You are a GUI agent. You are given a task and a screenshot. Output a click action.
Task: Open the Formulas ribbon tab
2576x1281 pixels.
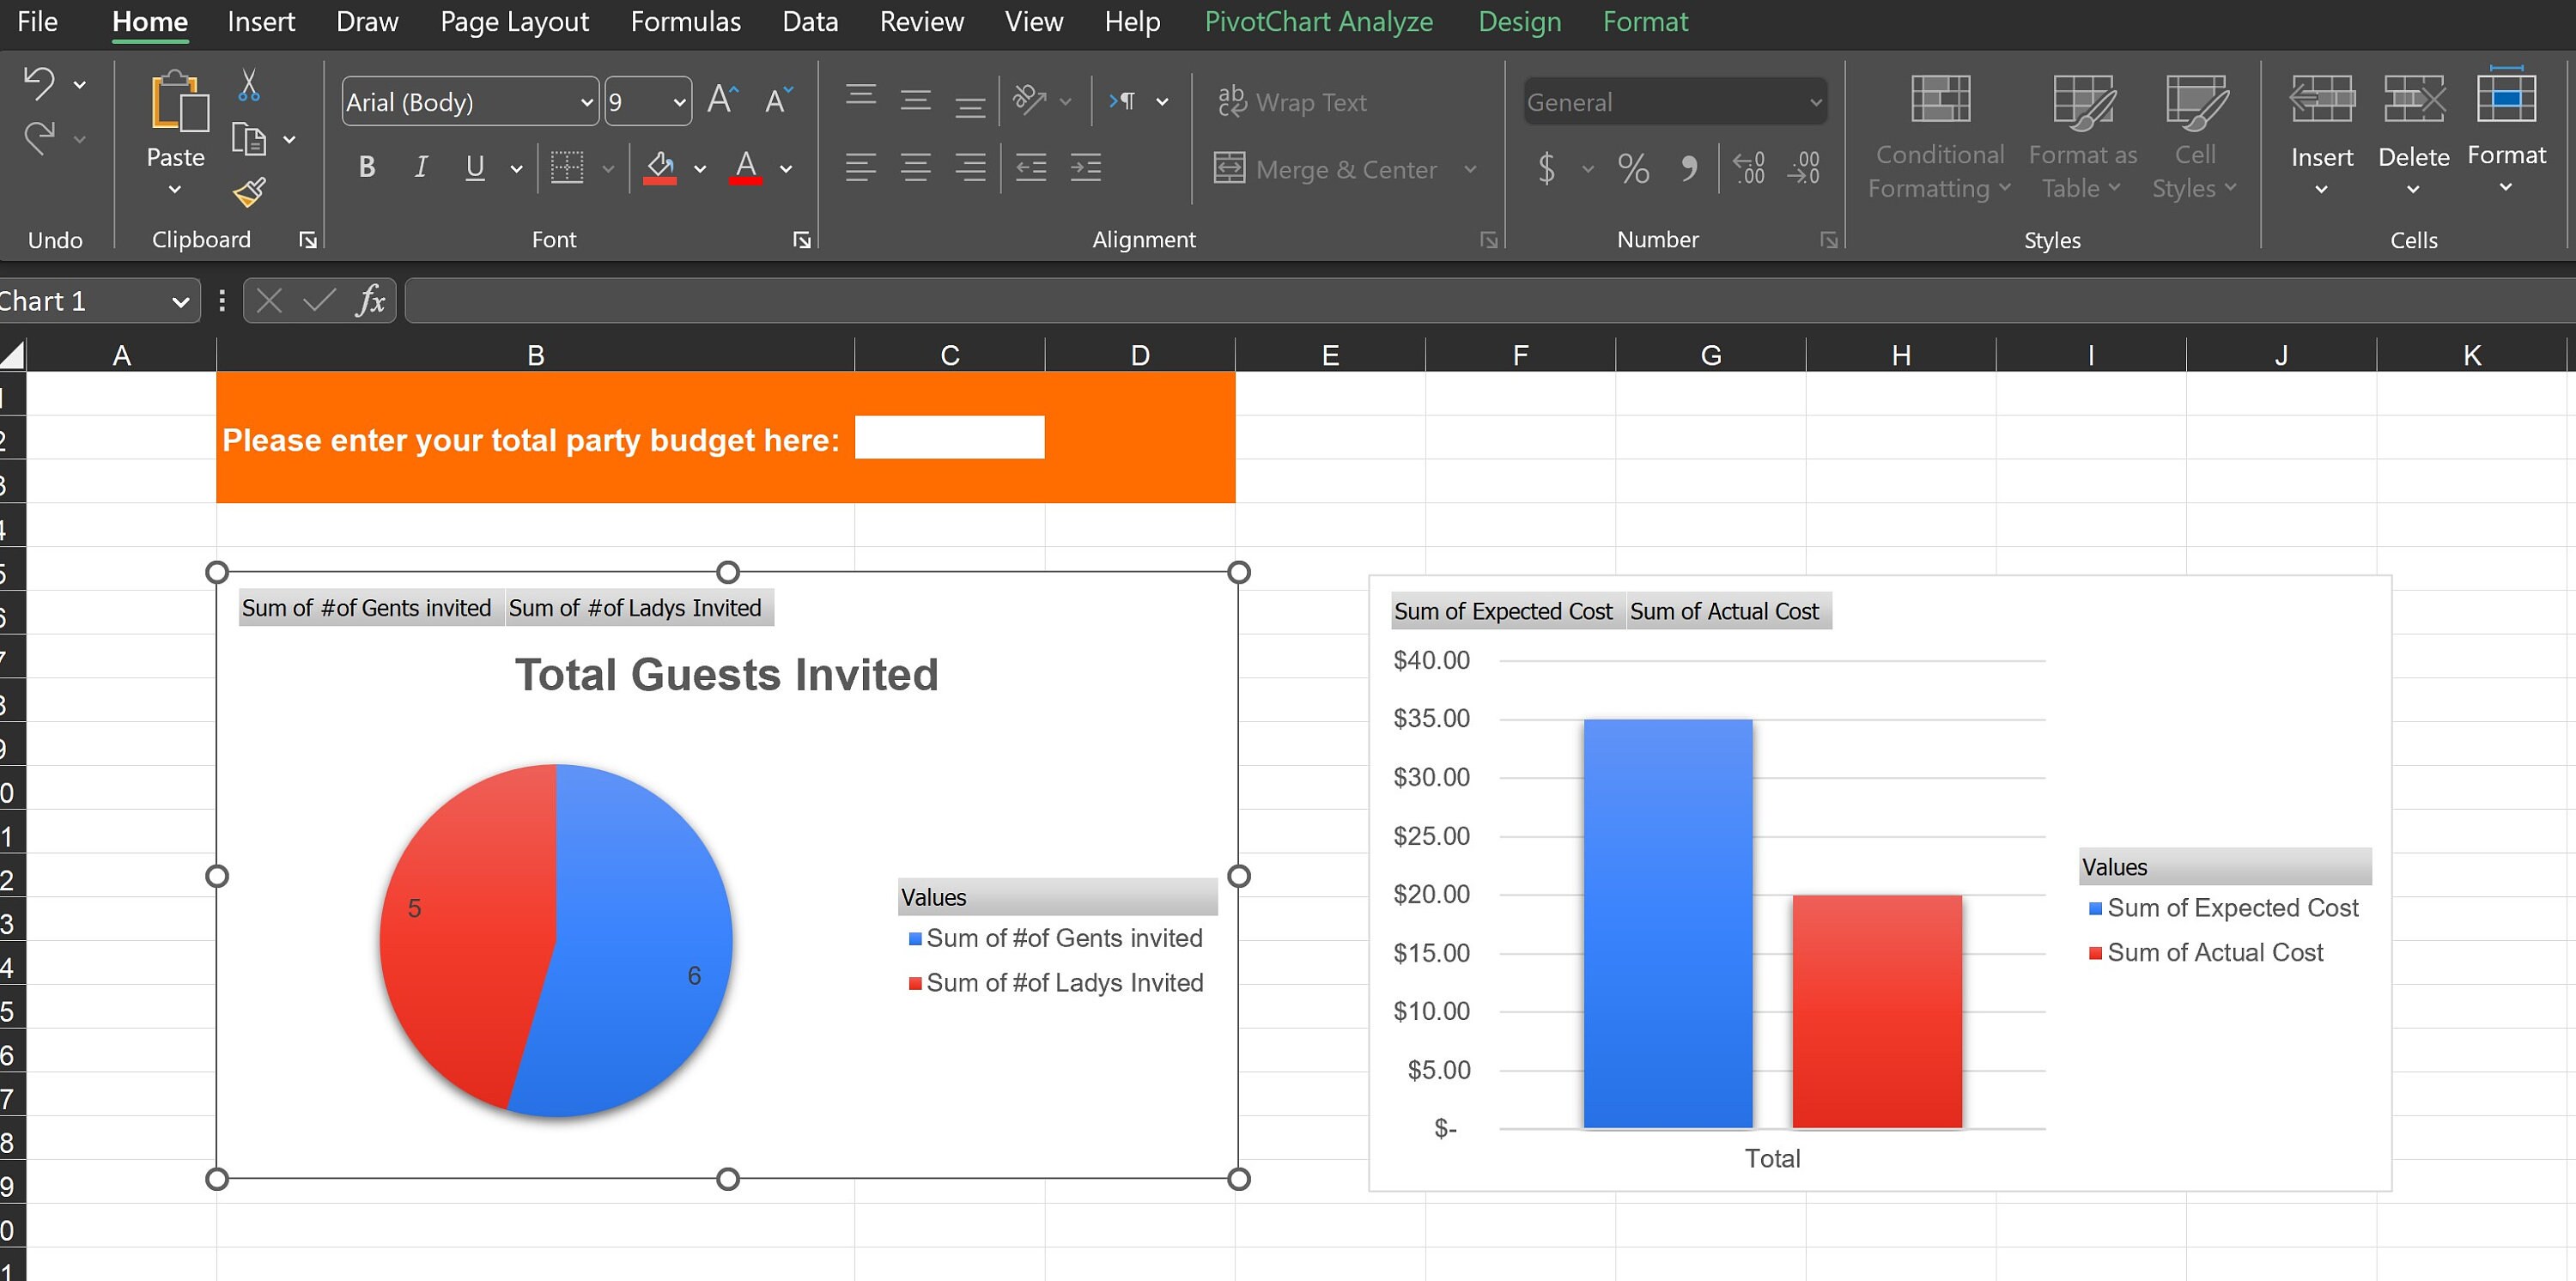point(685,21)
